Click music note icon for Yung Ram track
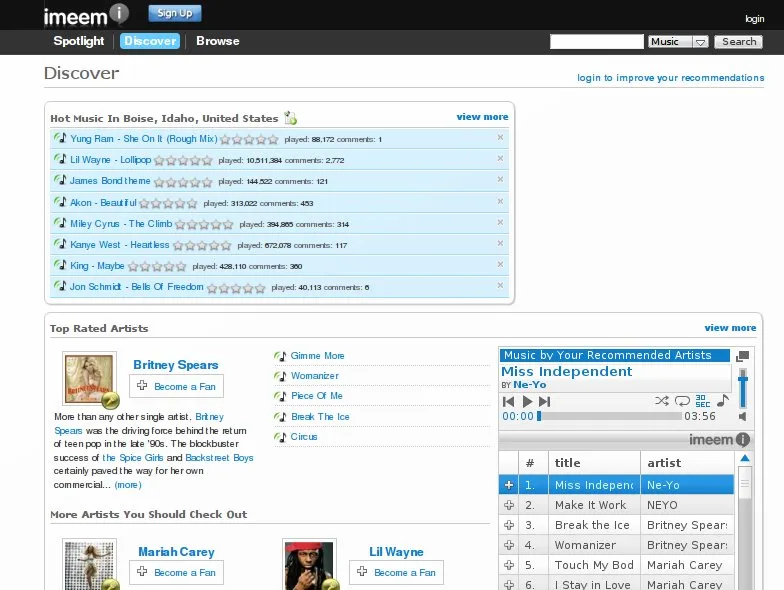The width and height of the screenshot is (784, 590). [x=60, y=138]
